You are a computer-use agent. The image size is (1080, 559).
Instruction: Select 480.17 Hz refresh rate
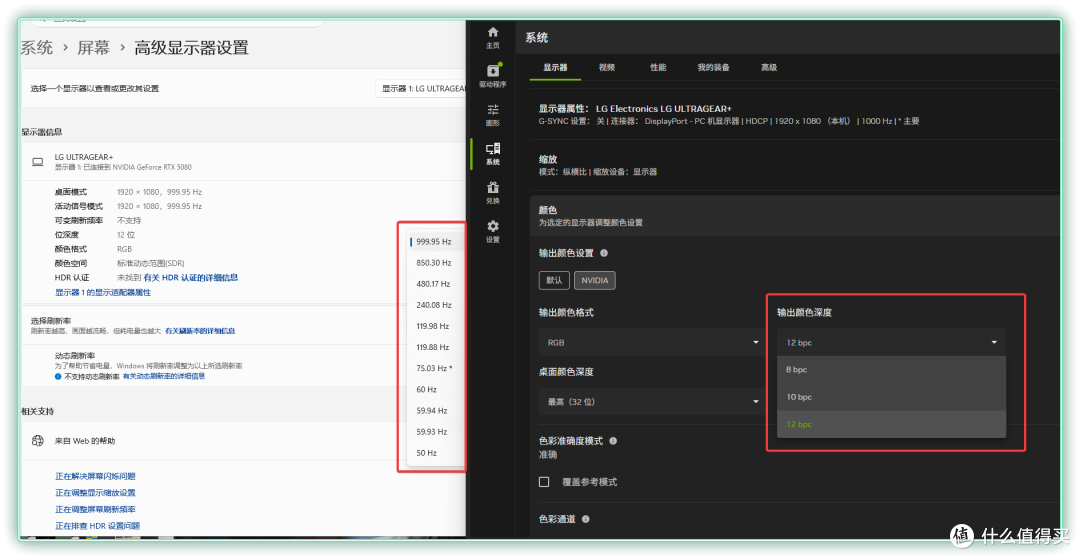(435, 284)
